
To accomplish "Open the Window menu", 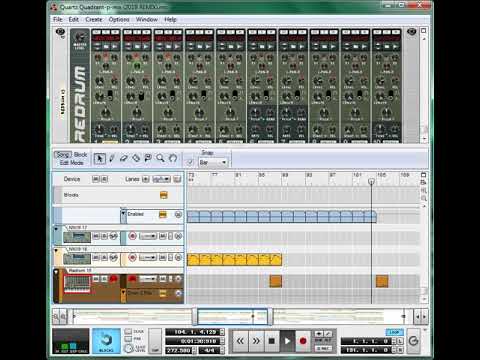I will (x=147, y=19).
